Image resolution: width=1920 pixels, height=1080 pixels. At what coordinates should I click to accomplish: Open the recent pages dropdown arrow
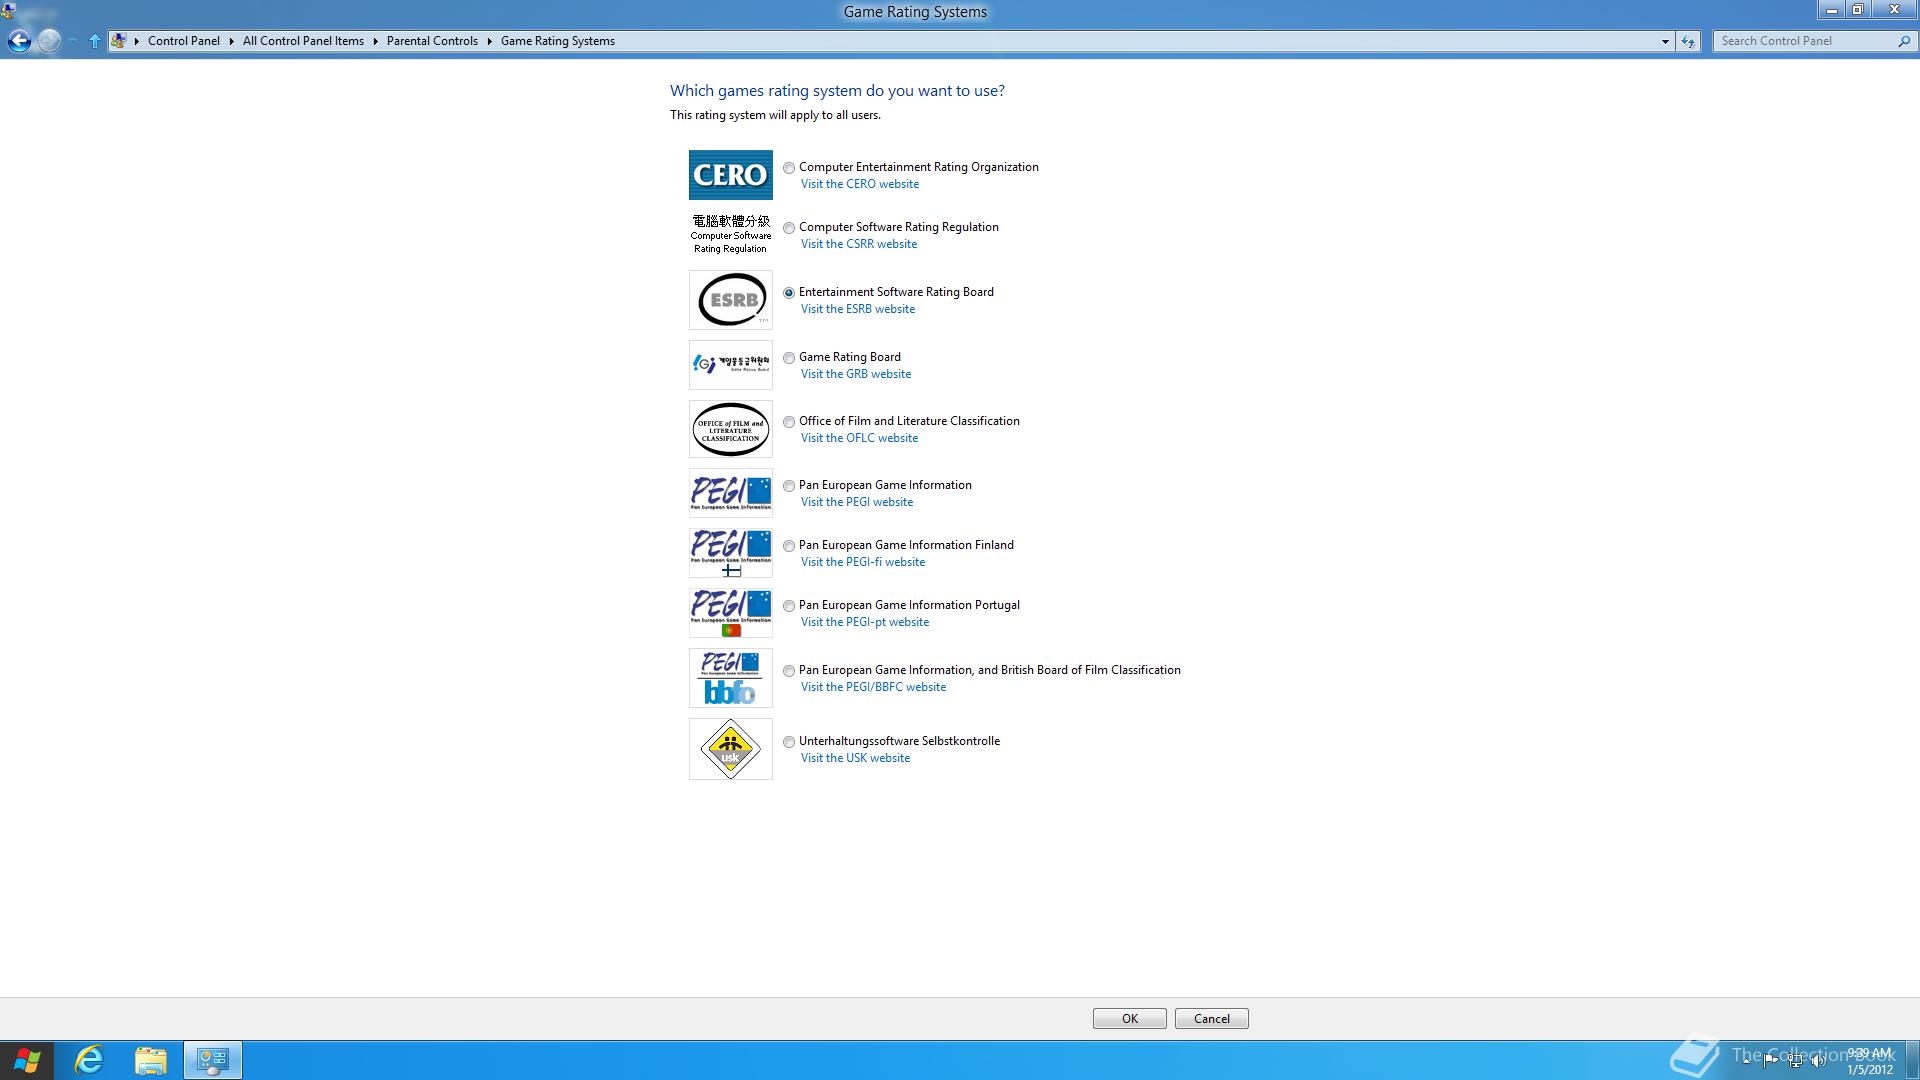pyautogui.click(x=72, y=41)
